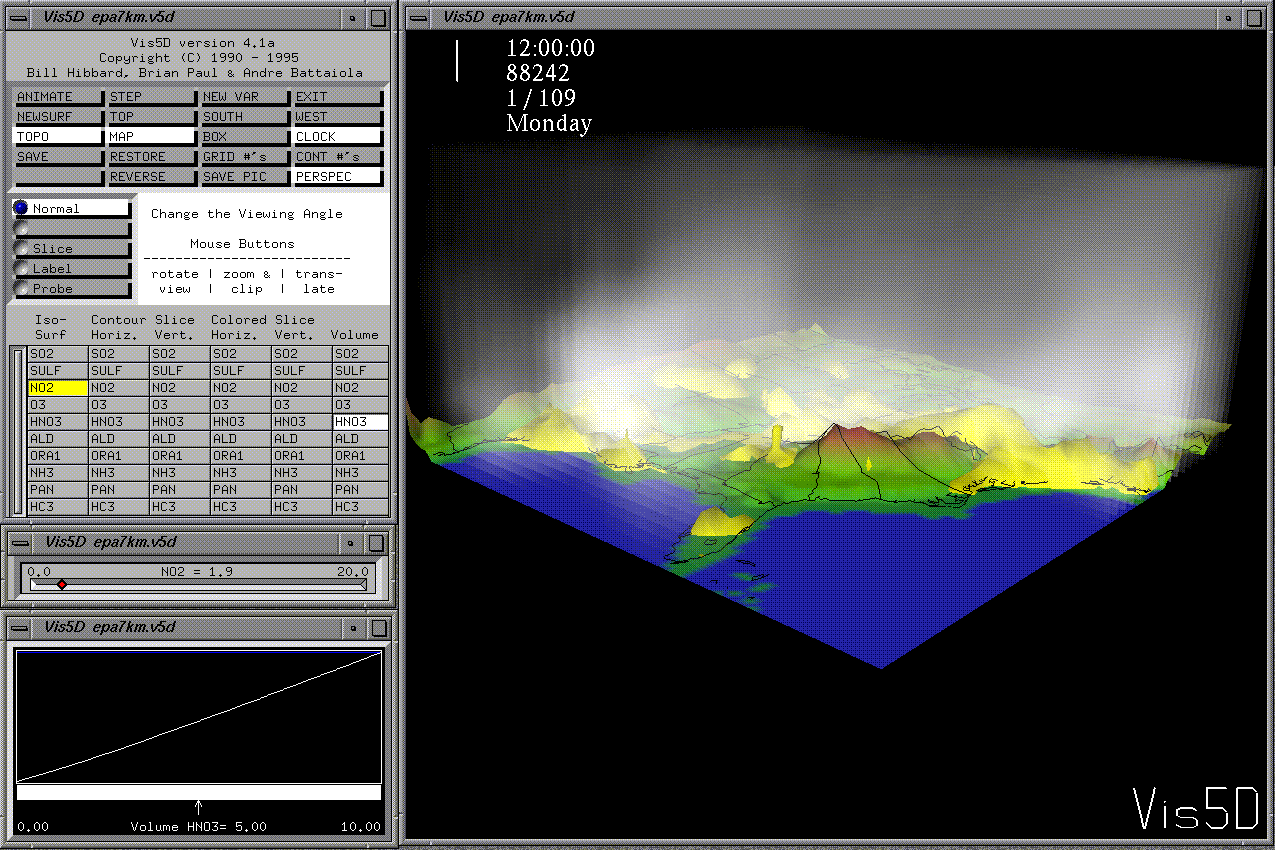This screenshot has height=850, width=1275.
Task: Toggle CONT #'s button
Action: point(338,157)
